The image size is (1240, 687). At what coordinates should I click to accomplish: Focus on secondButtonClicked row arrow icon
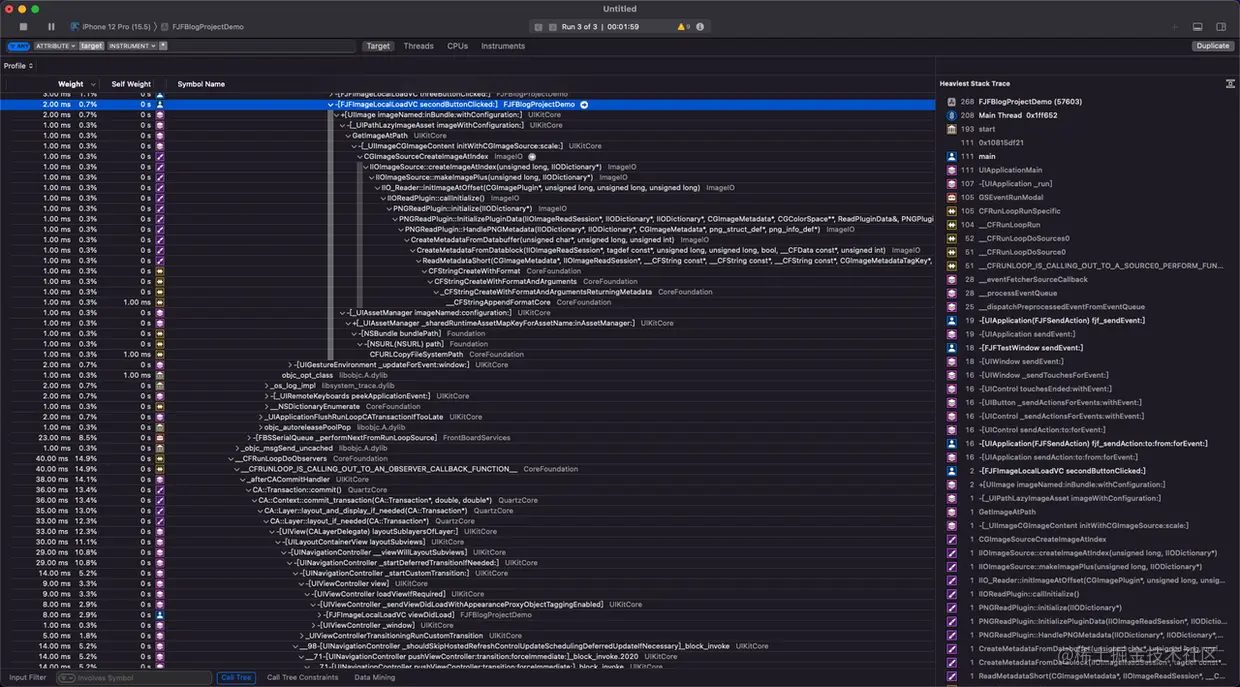[584, 104]
